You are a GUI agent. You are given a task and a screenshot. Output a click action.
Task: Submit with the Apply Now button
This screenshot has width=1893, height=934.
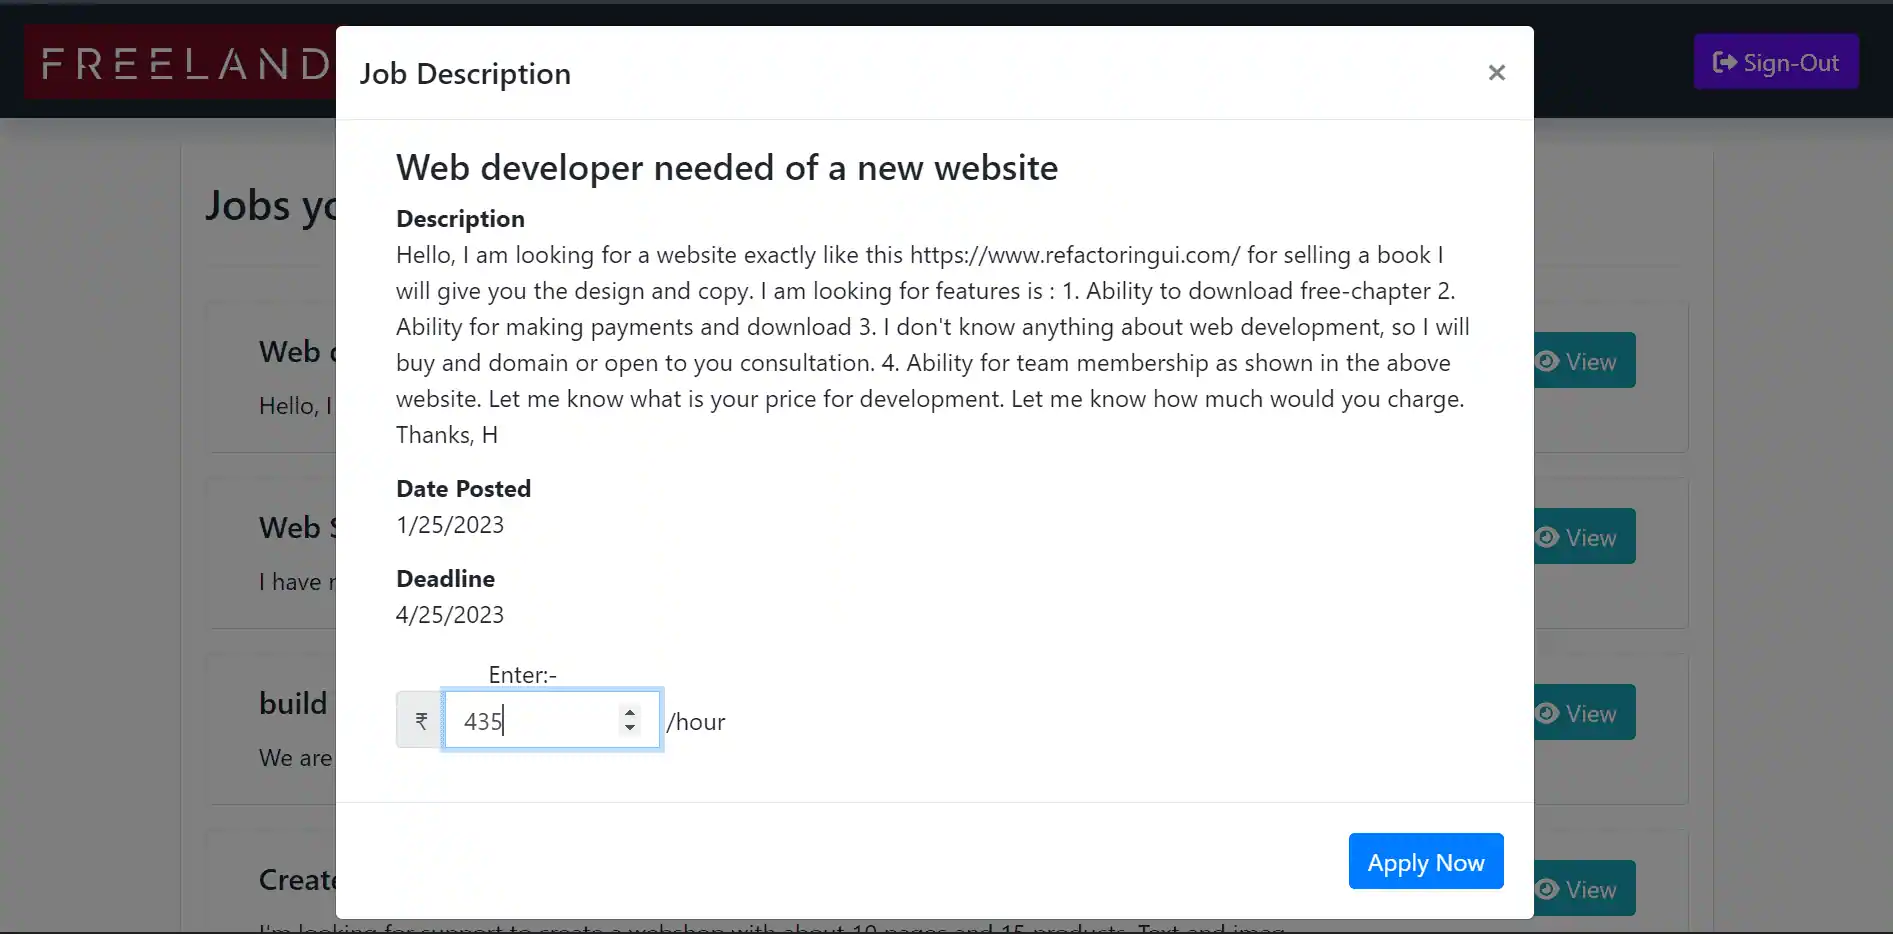[x=1425, y=861]
